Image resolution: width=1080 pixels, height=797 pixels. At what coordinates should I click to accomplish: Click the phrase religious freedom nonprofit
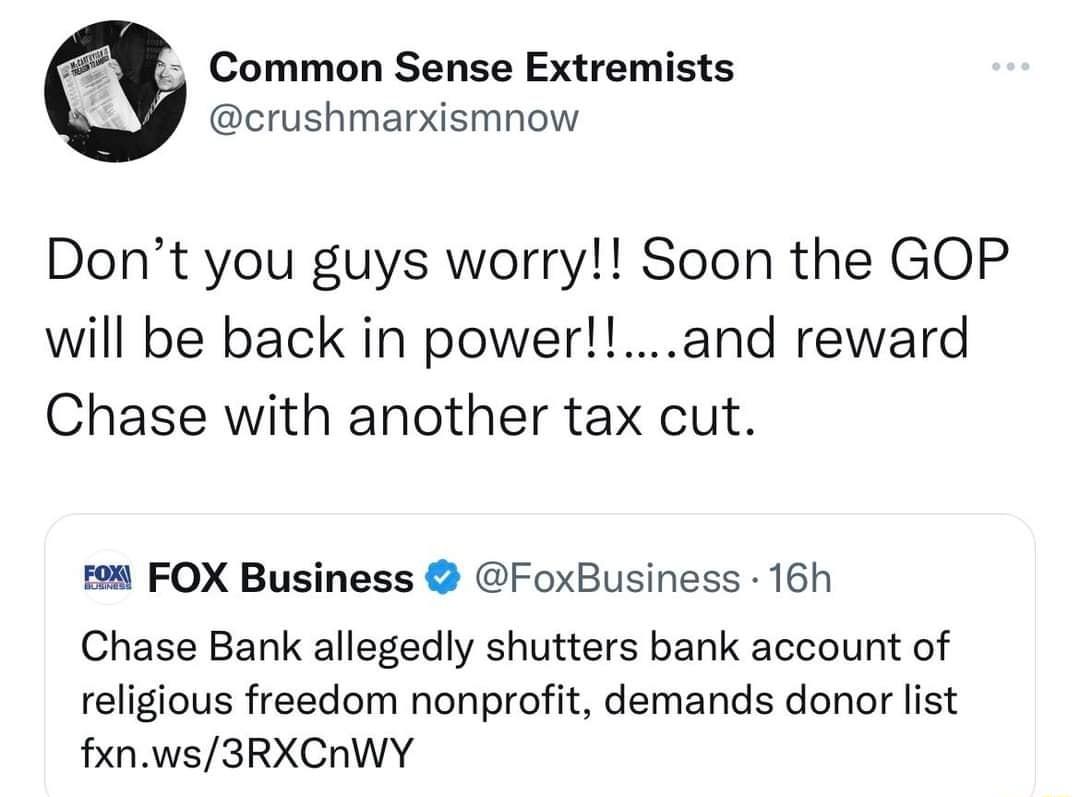coord(330,698)
